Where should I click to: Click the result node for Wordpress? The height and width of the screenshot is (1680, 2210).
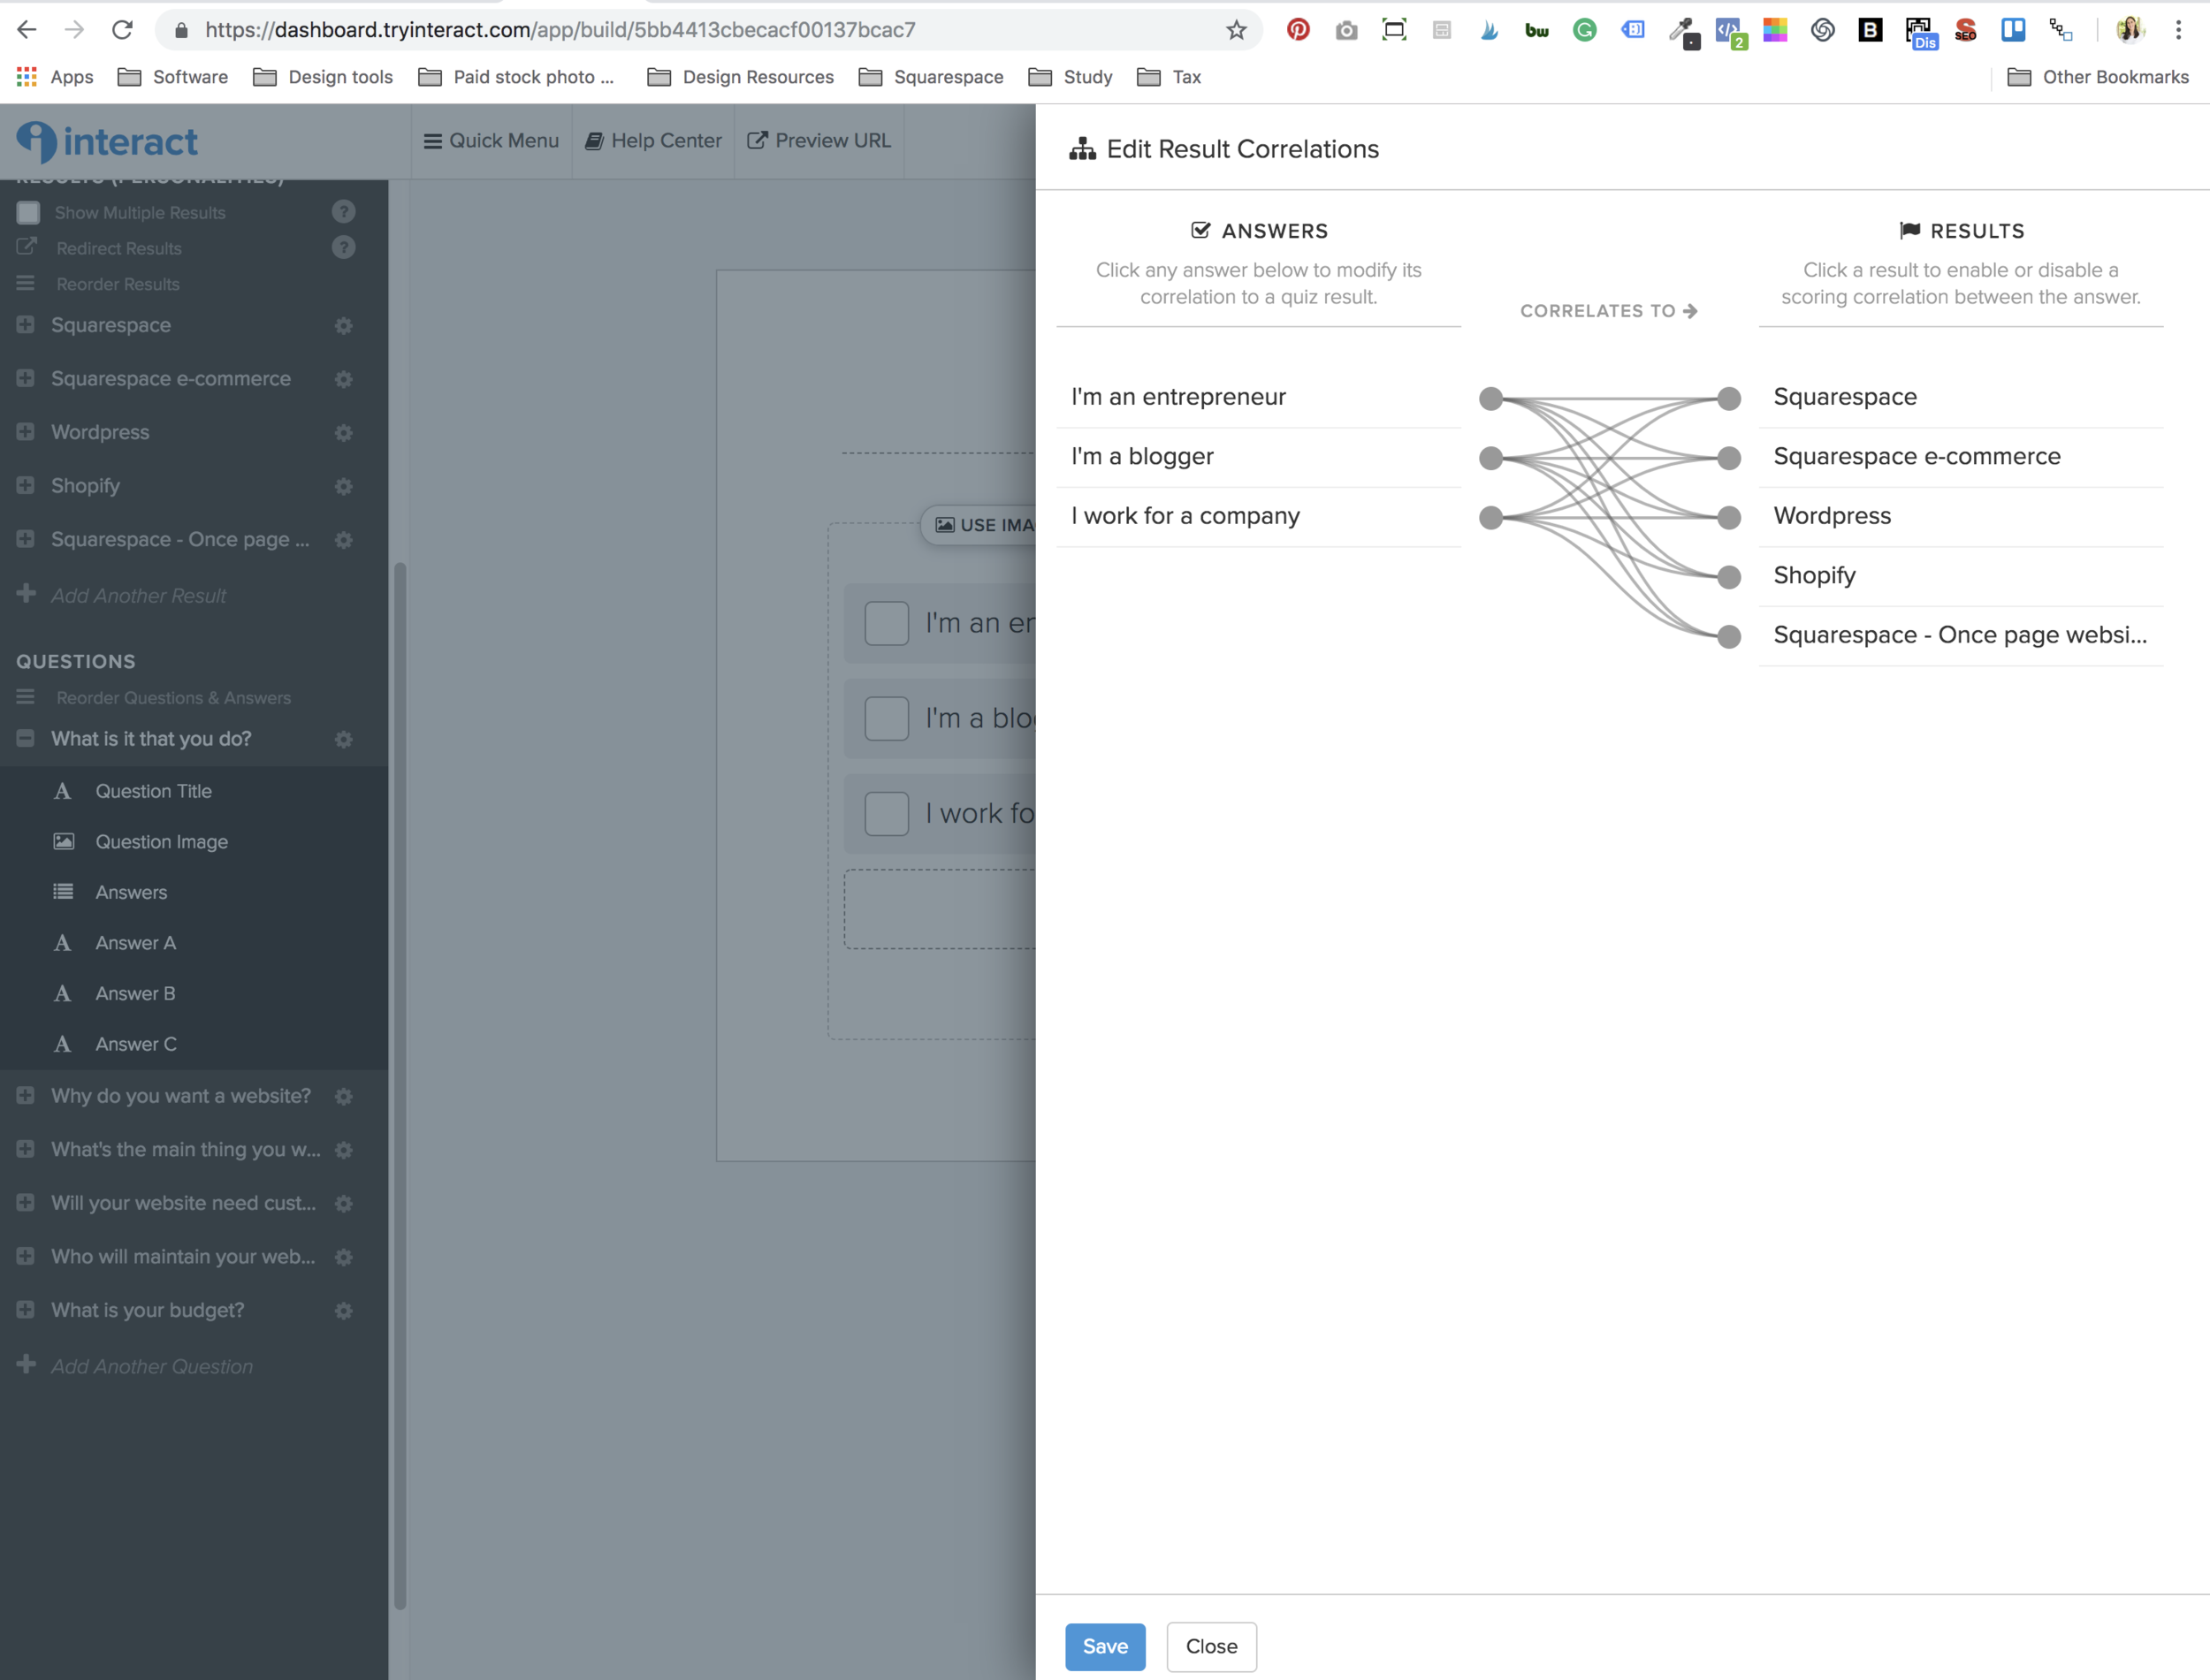point(1728,518)
